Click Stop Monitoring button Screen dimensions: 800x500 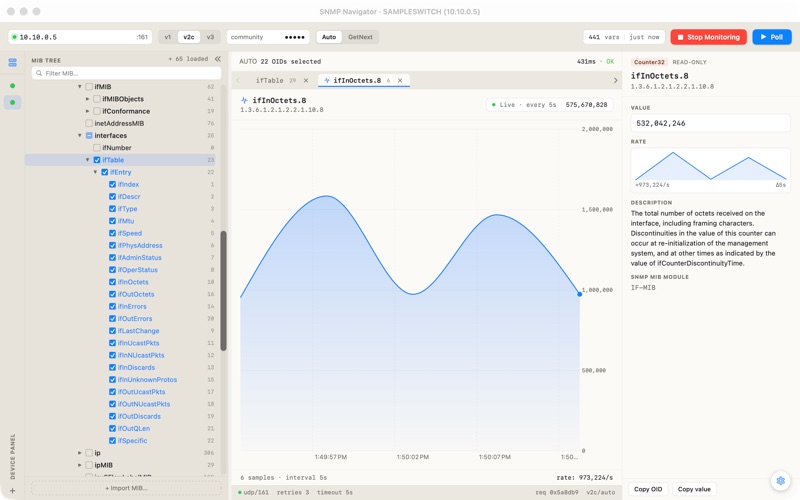point(708,37)
